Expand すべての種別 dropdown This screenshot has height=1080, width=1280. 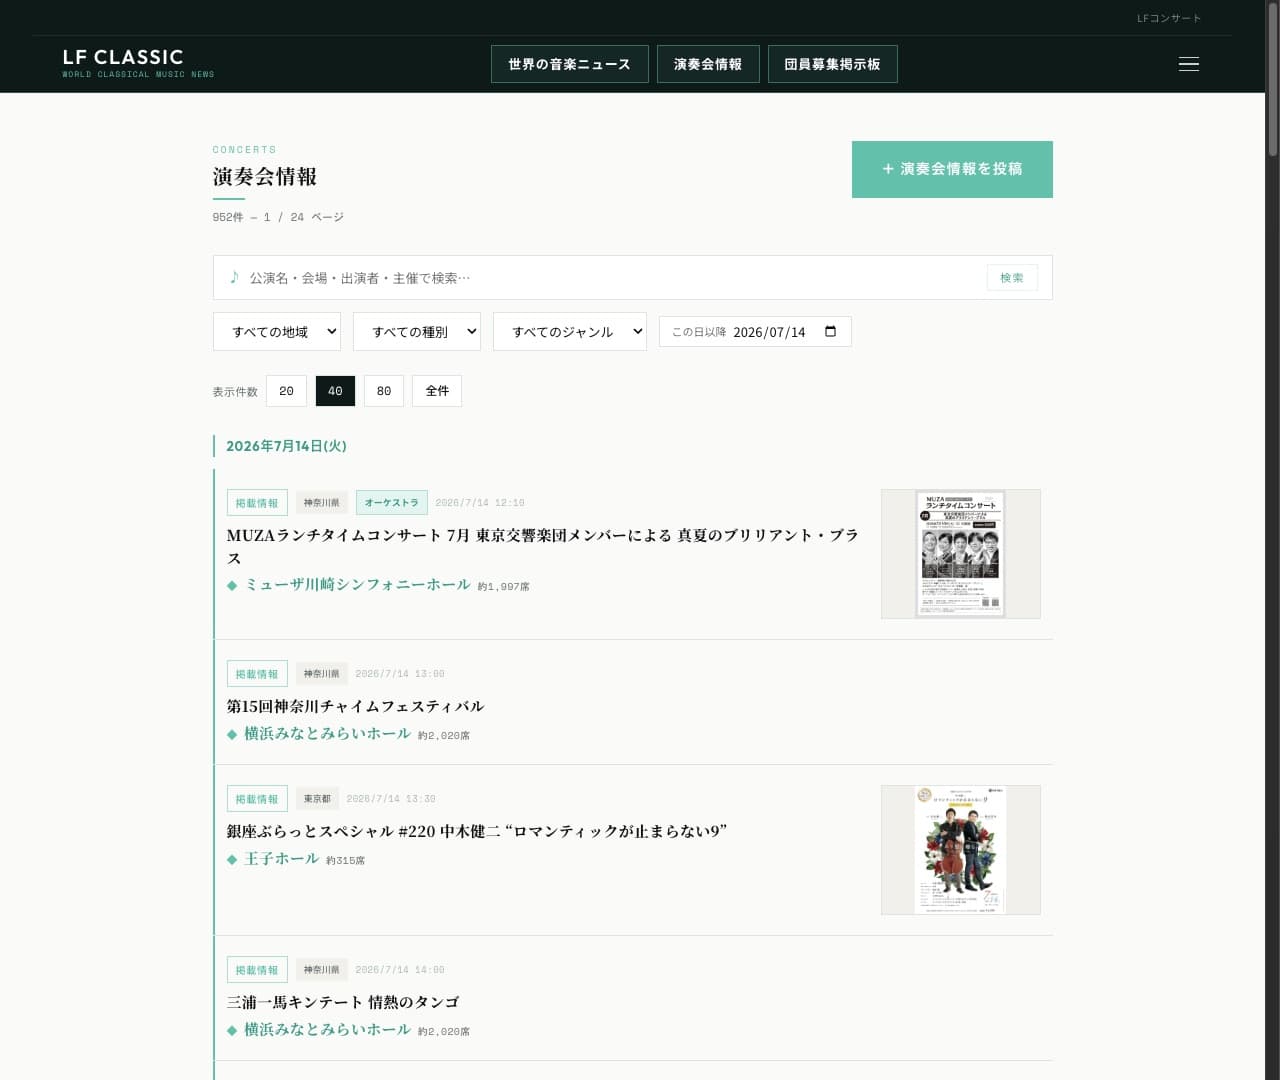(417, 332)
